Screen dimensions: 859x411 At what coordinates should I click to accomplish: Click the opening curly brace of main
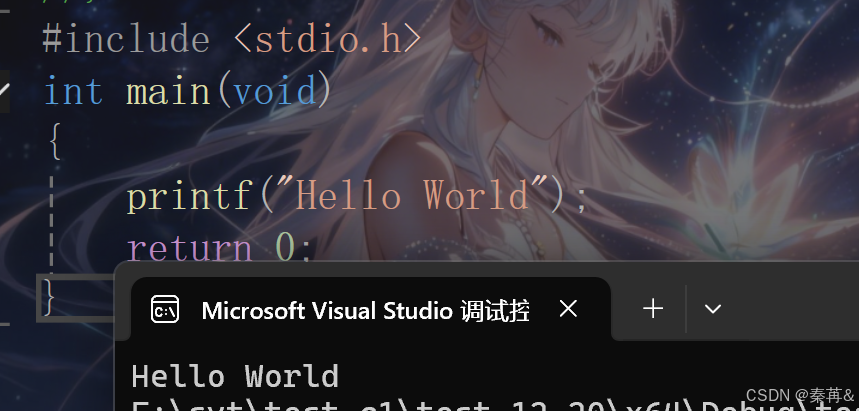point(55,142)
